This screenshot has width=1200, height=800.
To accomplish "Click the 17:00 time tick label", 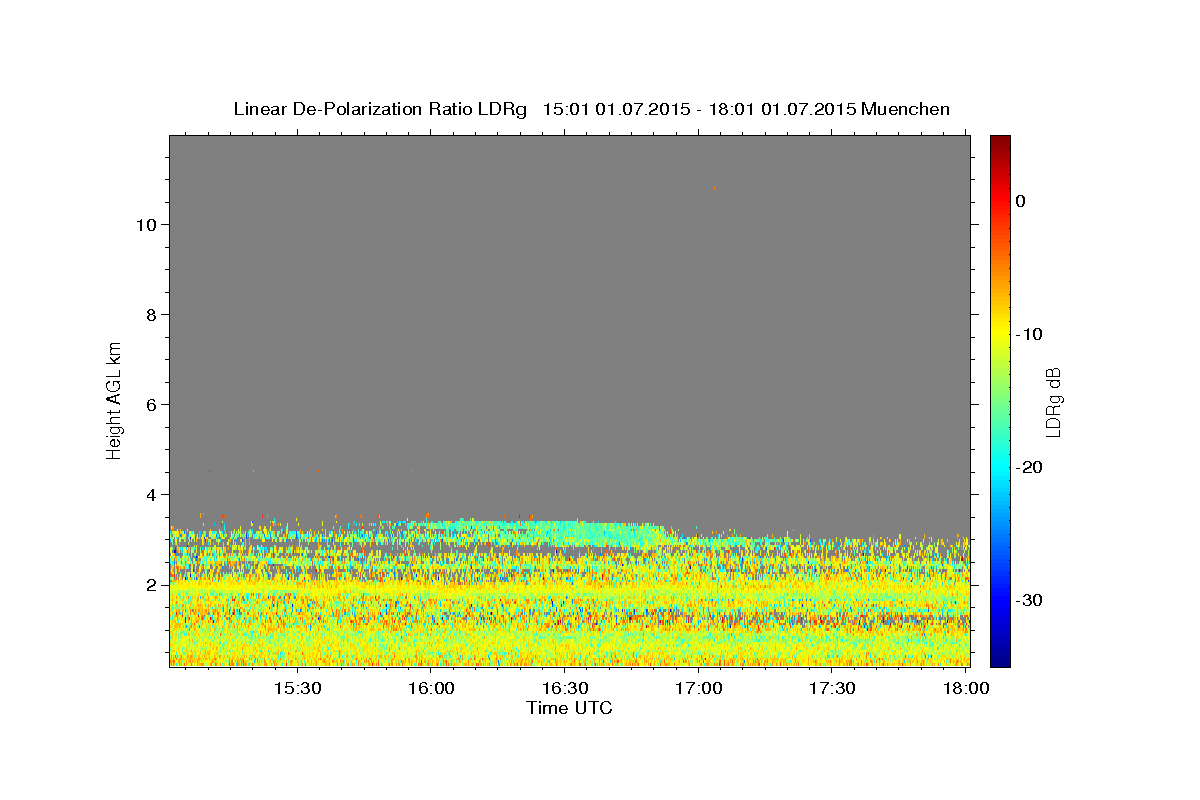I will pos(699,689).
